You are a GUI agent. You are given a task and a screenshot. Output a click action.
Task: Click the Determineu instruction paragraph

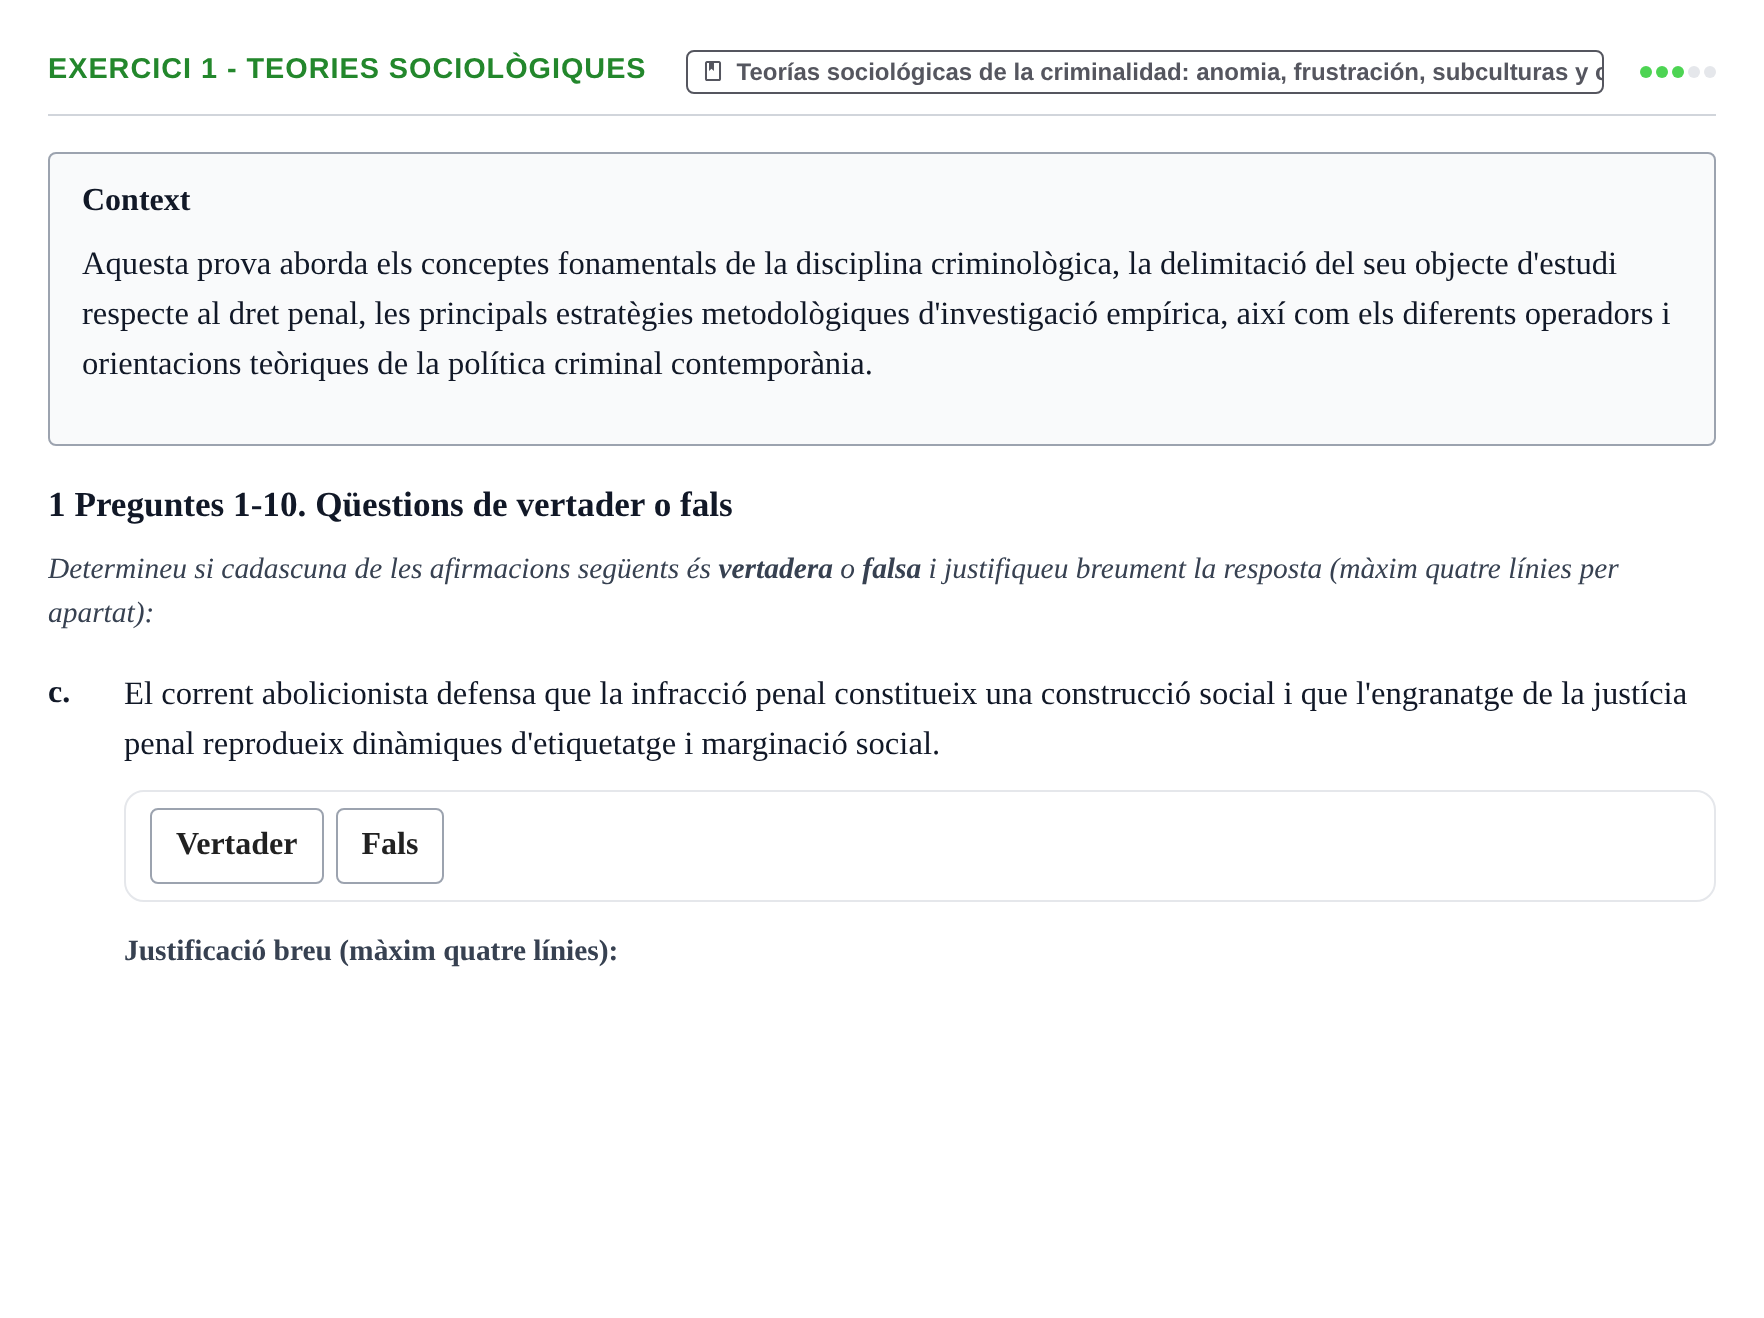pyautogui.click(x=833, y=590)
